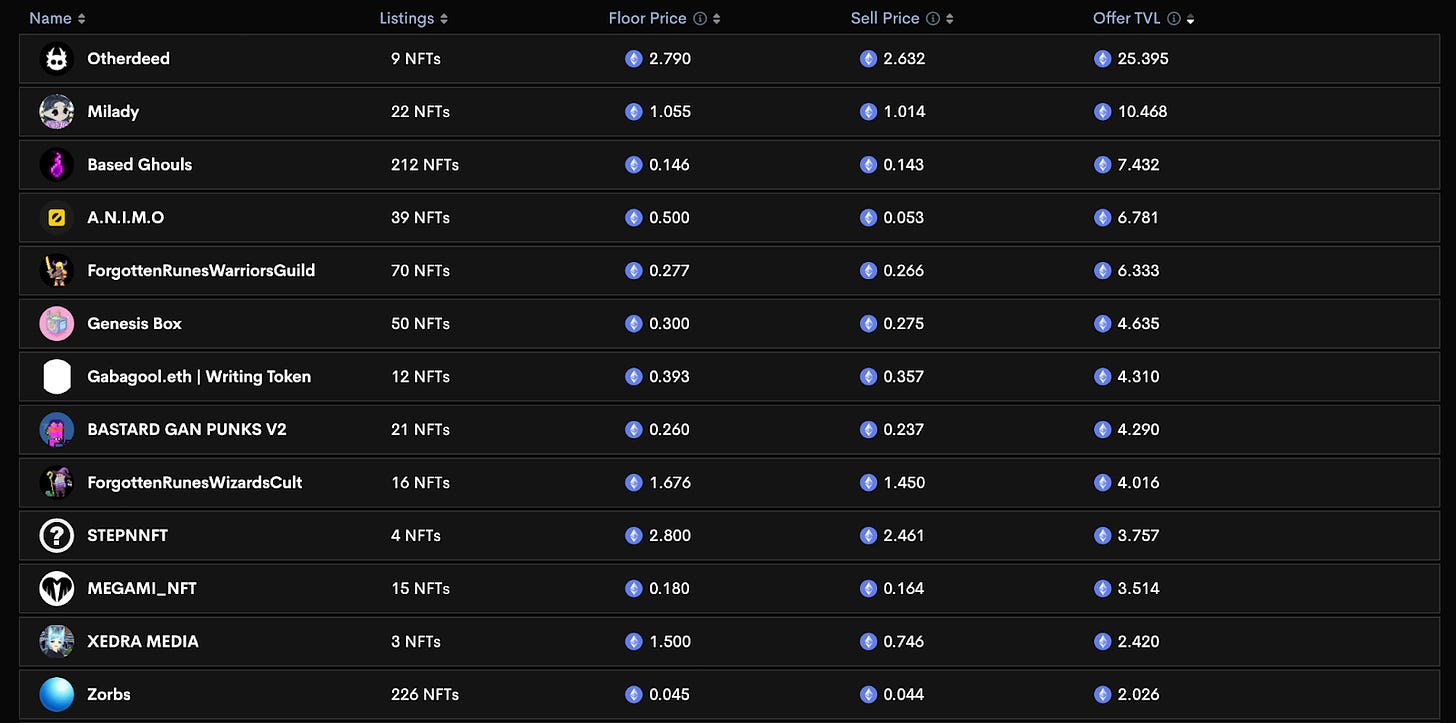Click the STEPNNFT question mark icon

56,536
